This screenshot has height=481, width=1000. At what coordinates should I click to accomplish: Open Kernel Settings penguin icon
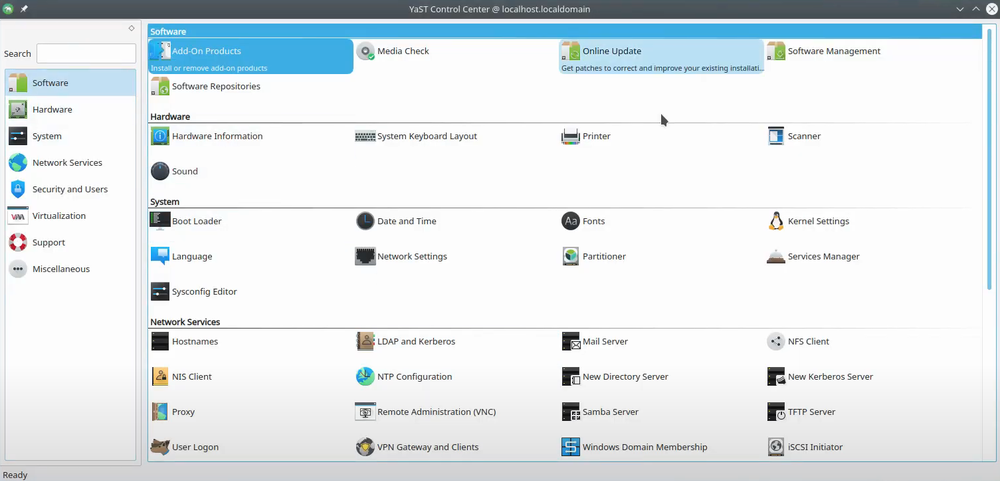pyautogui.click(x=776, y=221)
